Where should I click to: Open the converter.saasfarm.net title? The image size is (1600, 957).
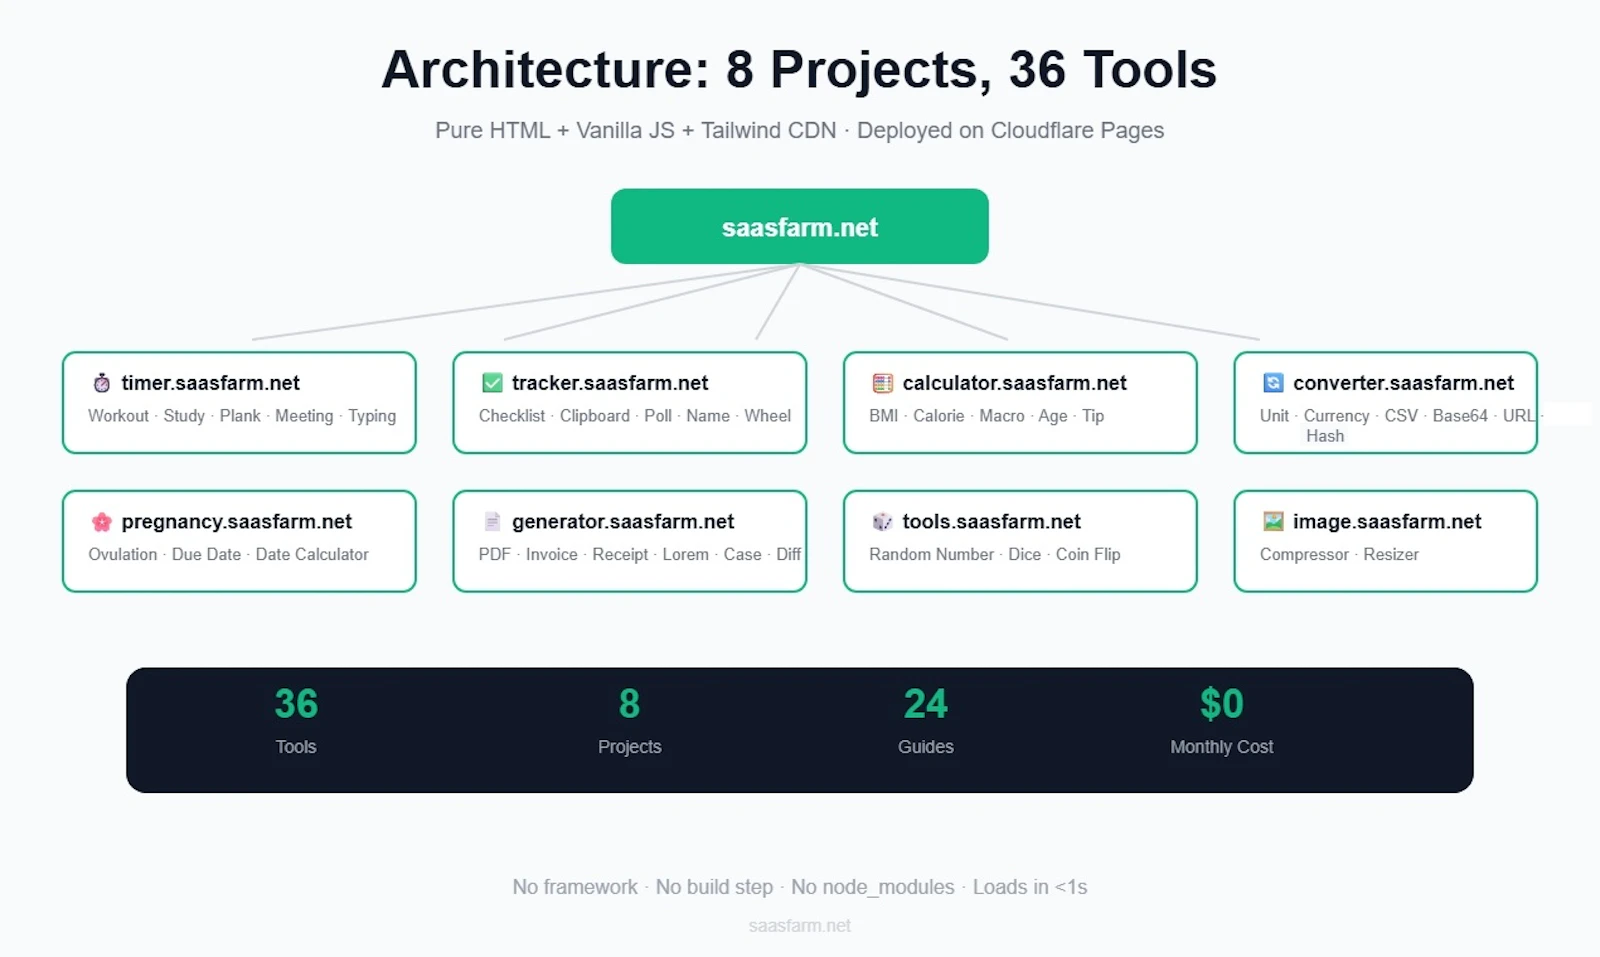(x=1403, y=383)
